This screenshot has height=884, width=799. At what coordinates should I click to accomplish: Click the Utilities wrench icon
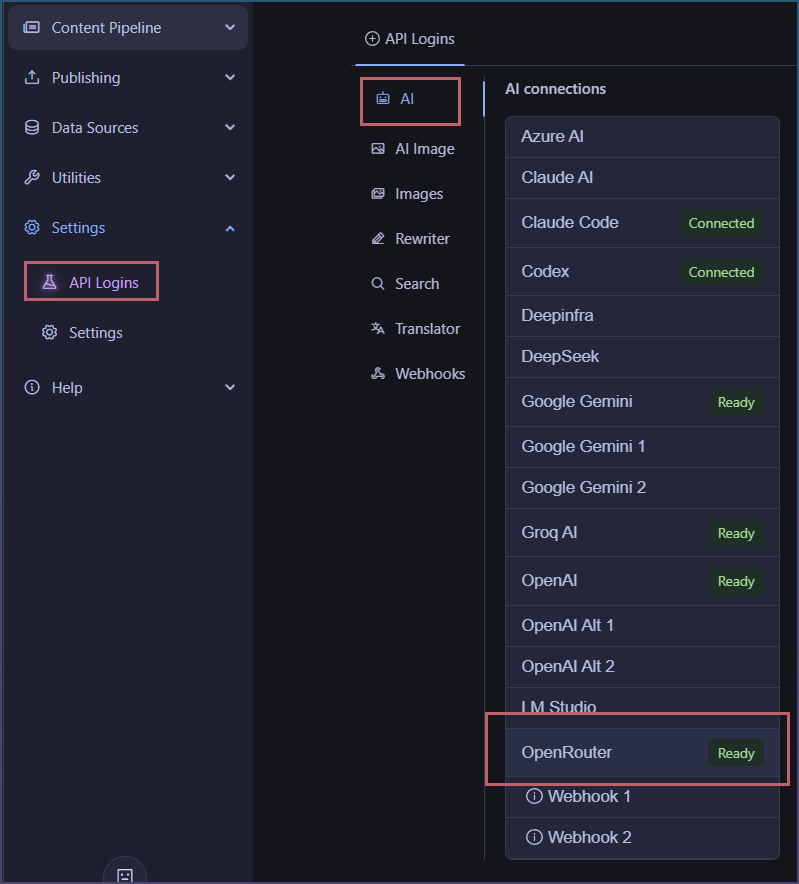coord(32,178)
